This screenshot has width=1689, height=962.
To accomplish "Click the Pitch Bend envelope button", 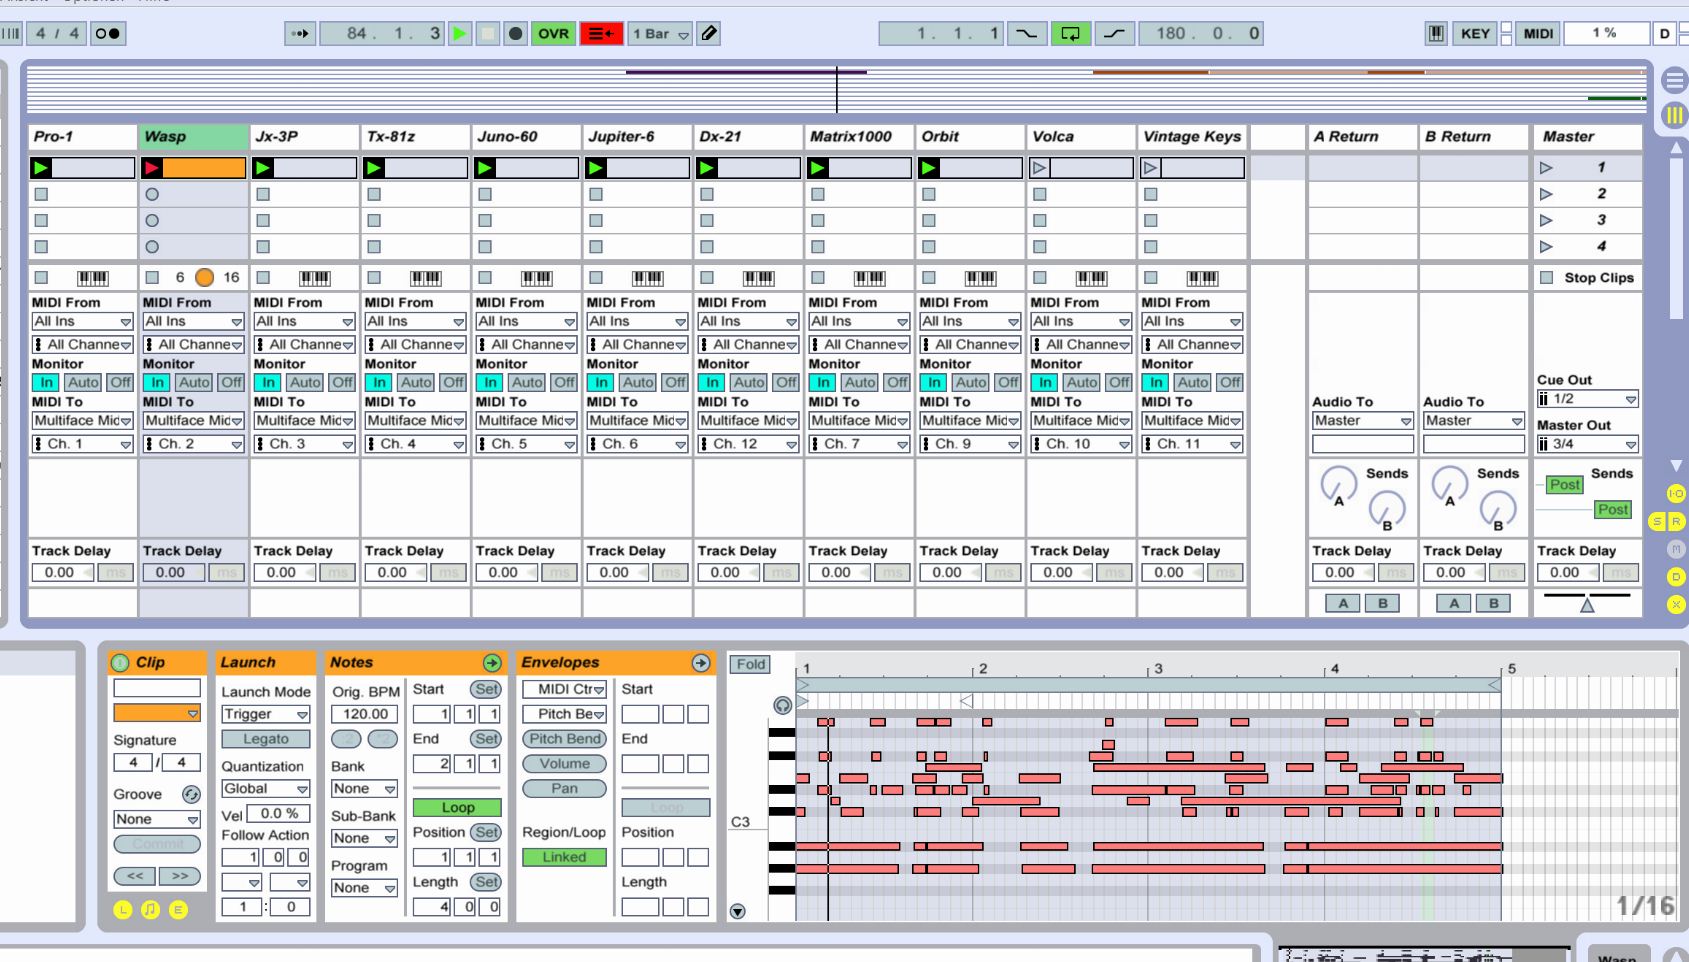I will (x=565, y=739).
